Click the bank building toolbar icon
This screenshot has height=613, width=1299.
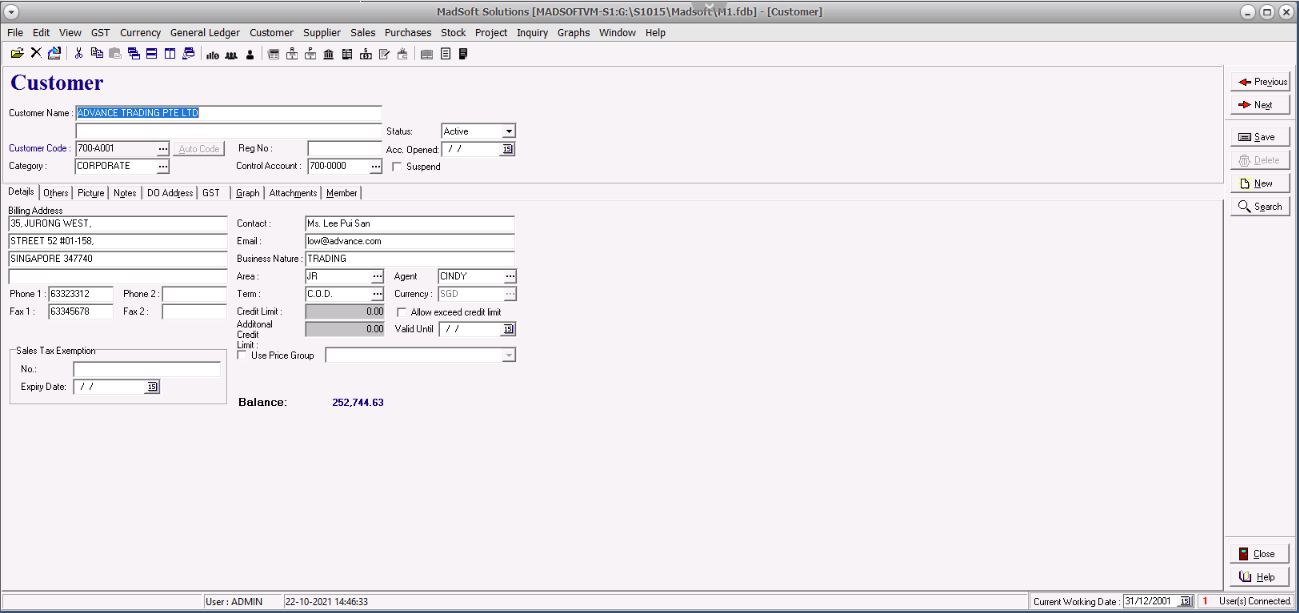tap(328, 54)
